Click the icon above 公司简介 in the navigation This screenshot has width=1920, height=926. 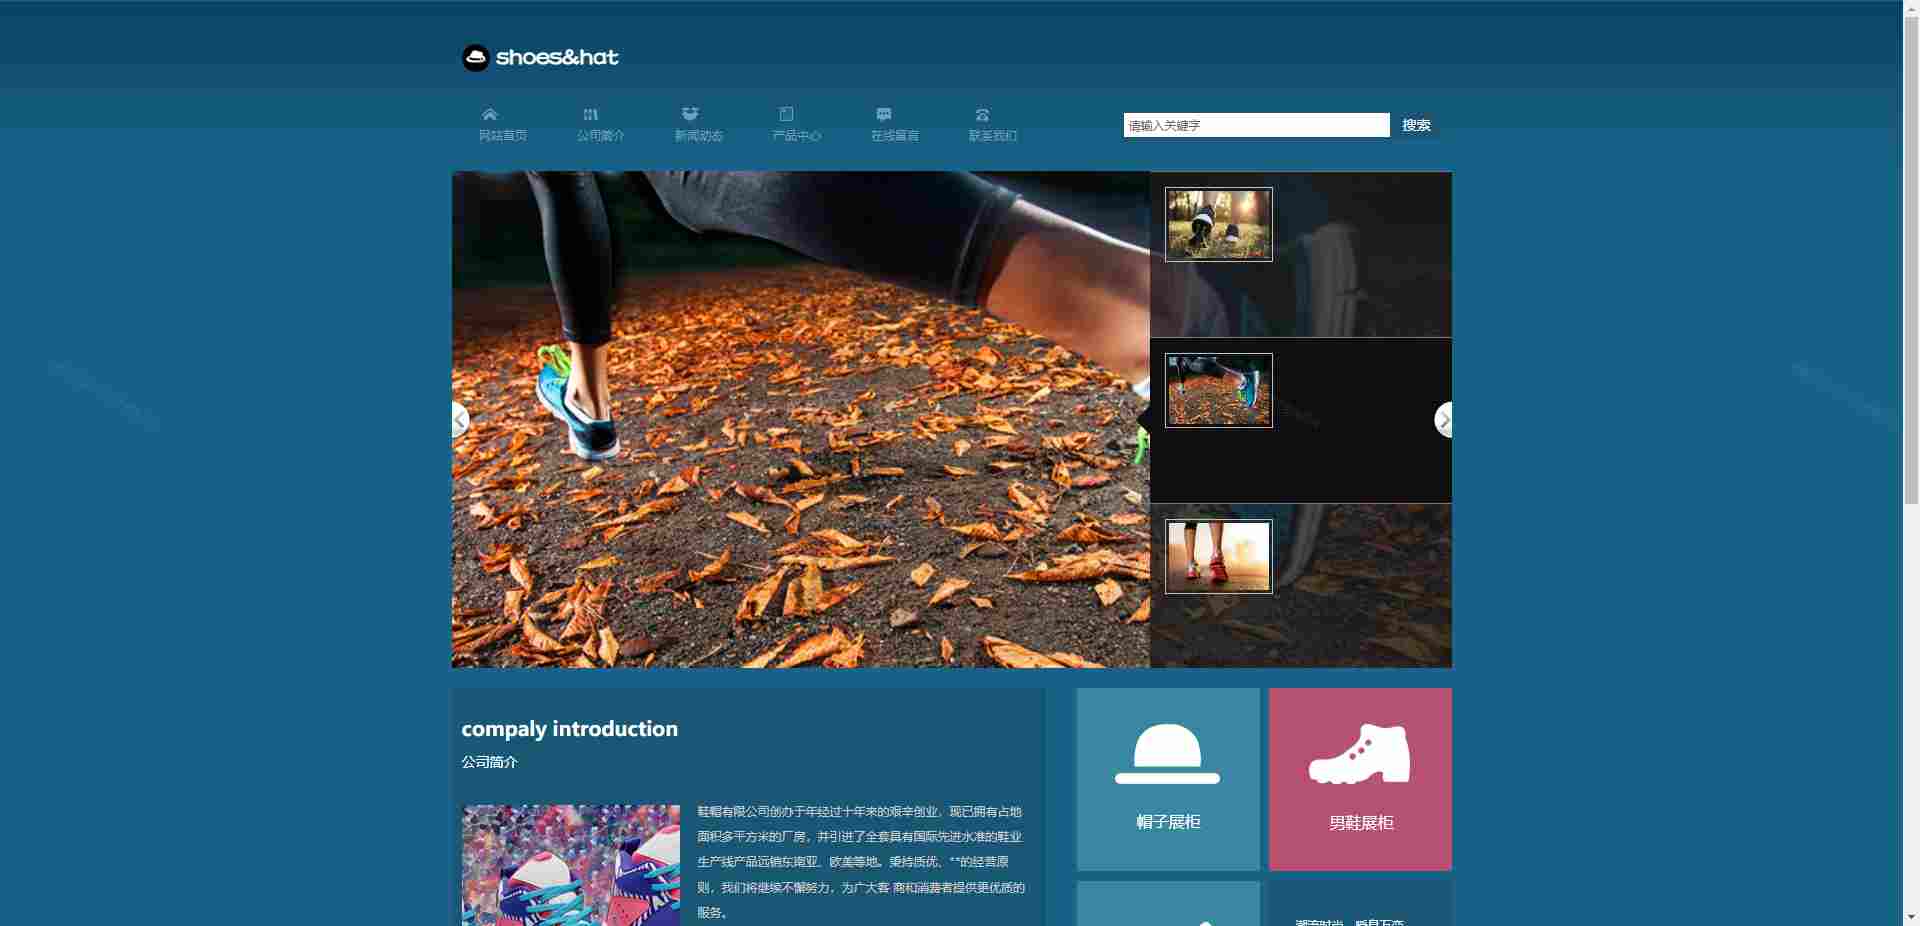(x=590, y=114)
